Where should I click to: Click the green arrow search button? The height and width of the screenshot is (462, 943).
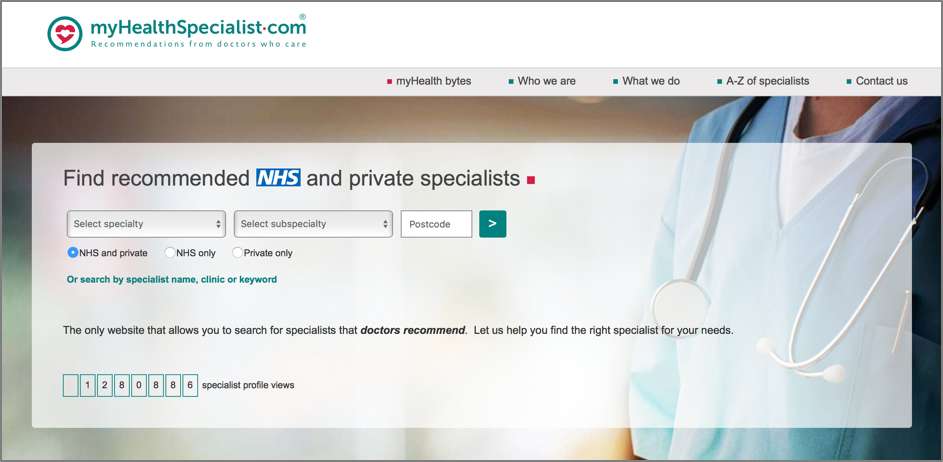(x=493, y=224)
